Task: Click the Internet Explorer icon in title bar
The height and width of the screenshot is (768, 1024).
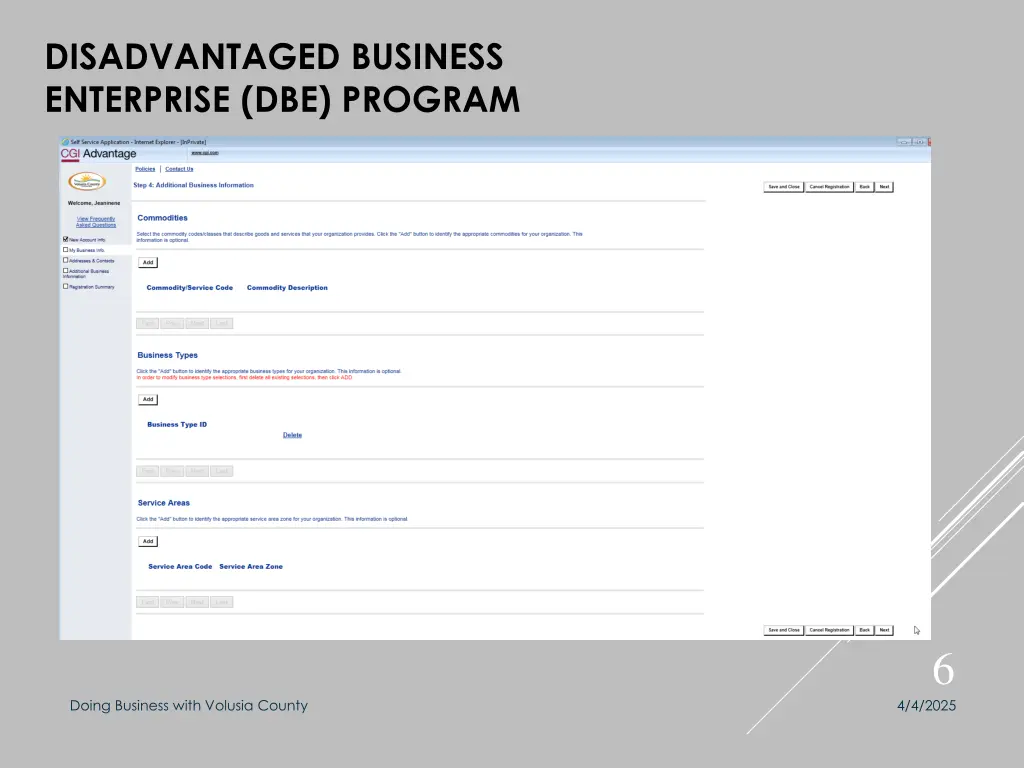Action: click(x=65, y=142)
